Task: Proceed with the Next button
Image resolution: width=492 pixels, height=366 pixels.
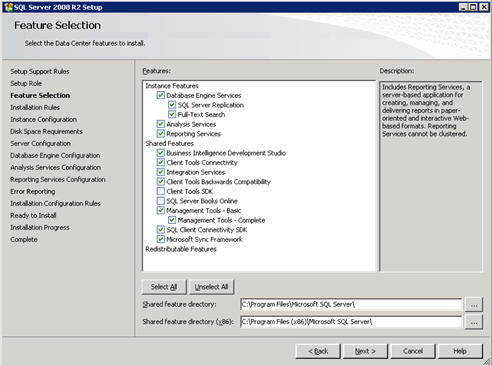Action: pos(365,351)
